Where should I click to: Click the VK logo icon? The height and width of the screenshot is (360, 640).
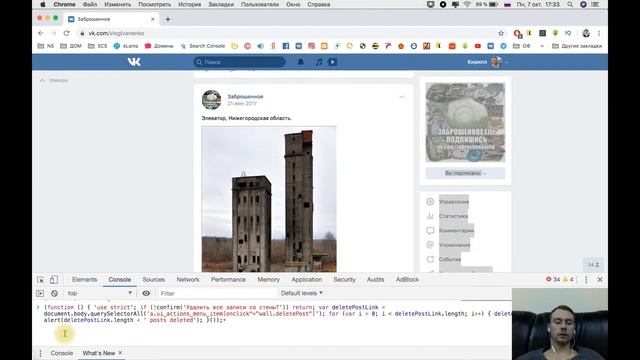click(x=134, y=62)
